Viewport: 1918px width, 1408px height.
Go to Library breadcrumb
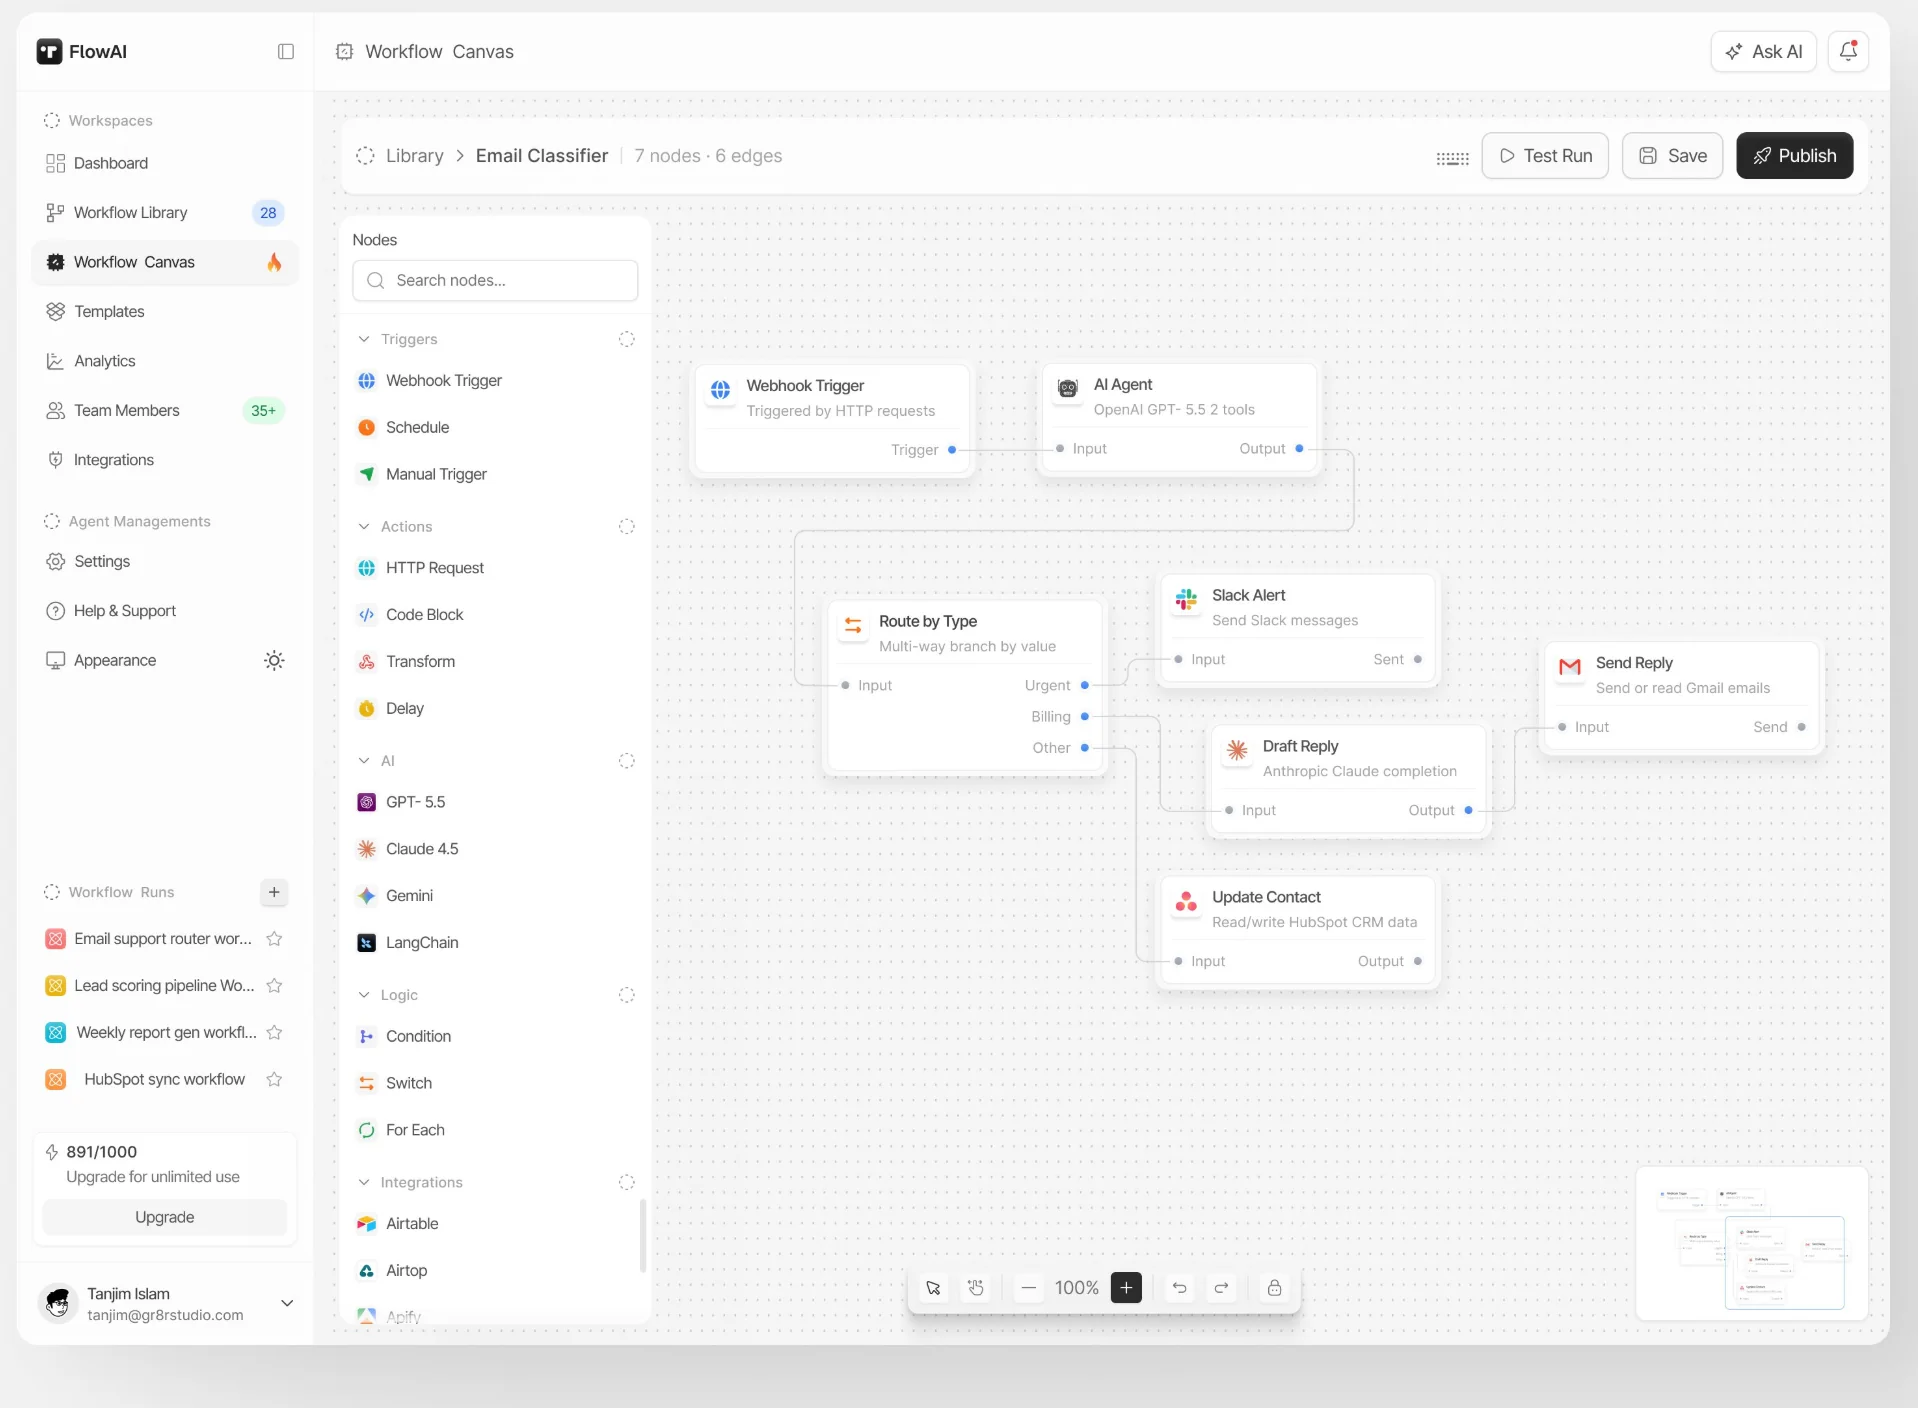pos(414,156)
